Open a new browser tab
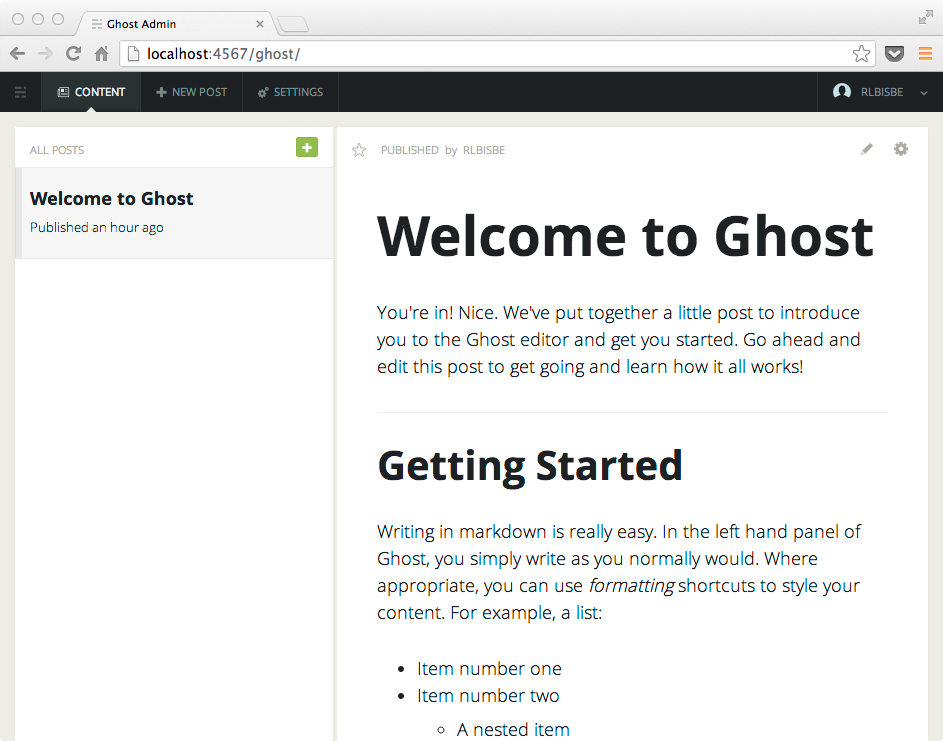This screenshot has height=741, width=943. click(292, 24)
